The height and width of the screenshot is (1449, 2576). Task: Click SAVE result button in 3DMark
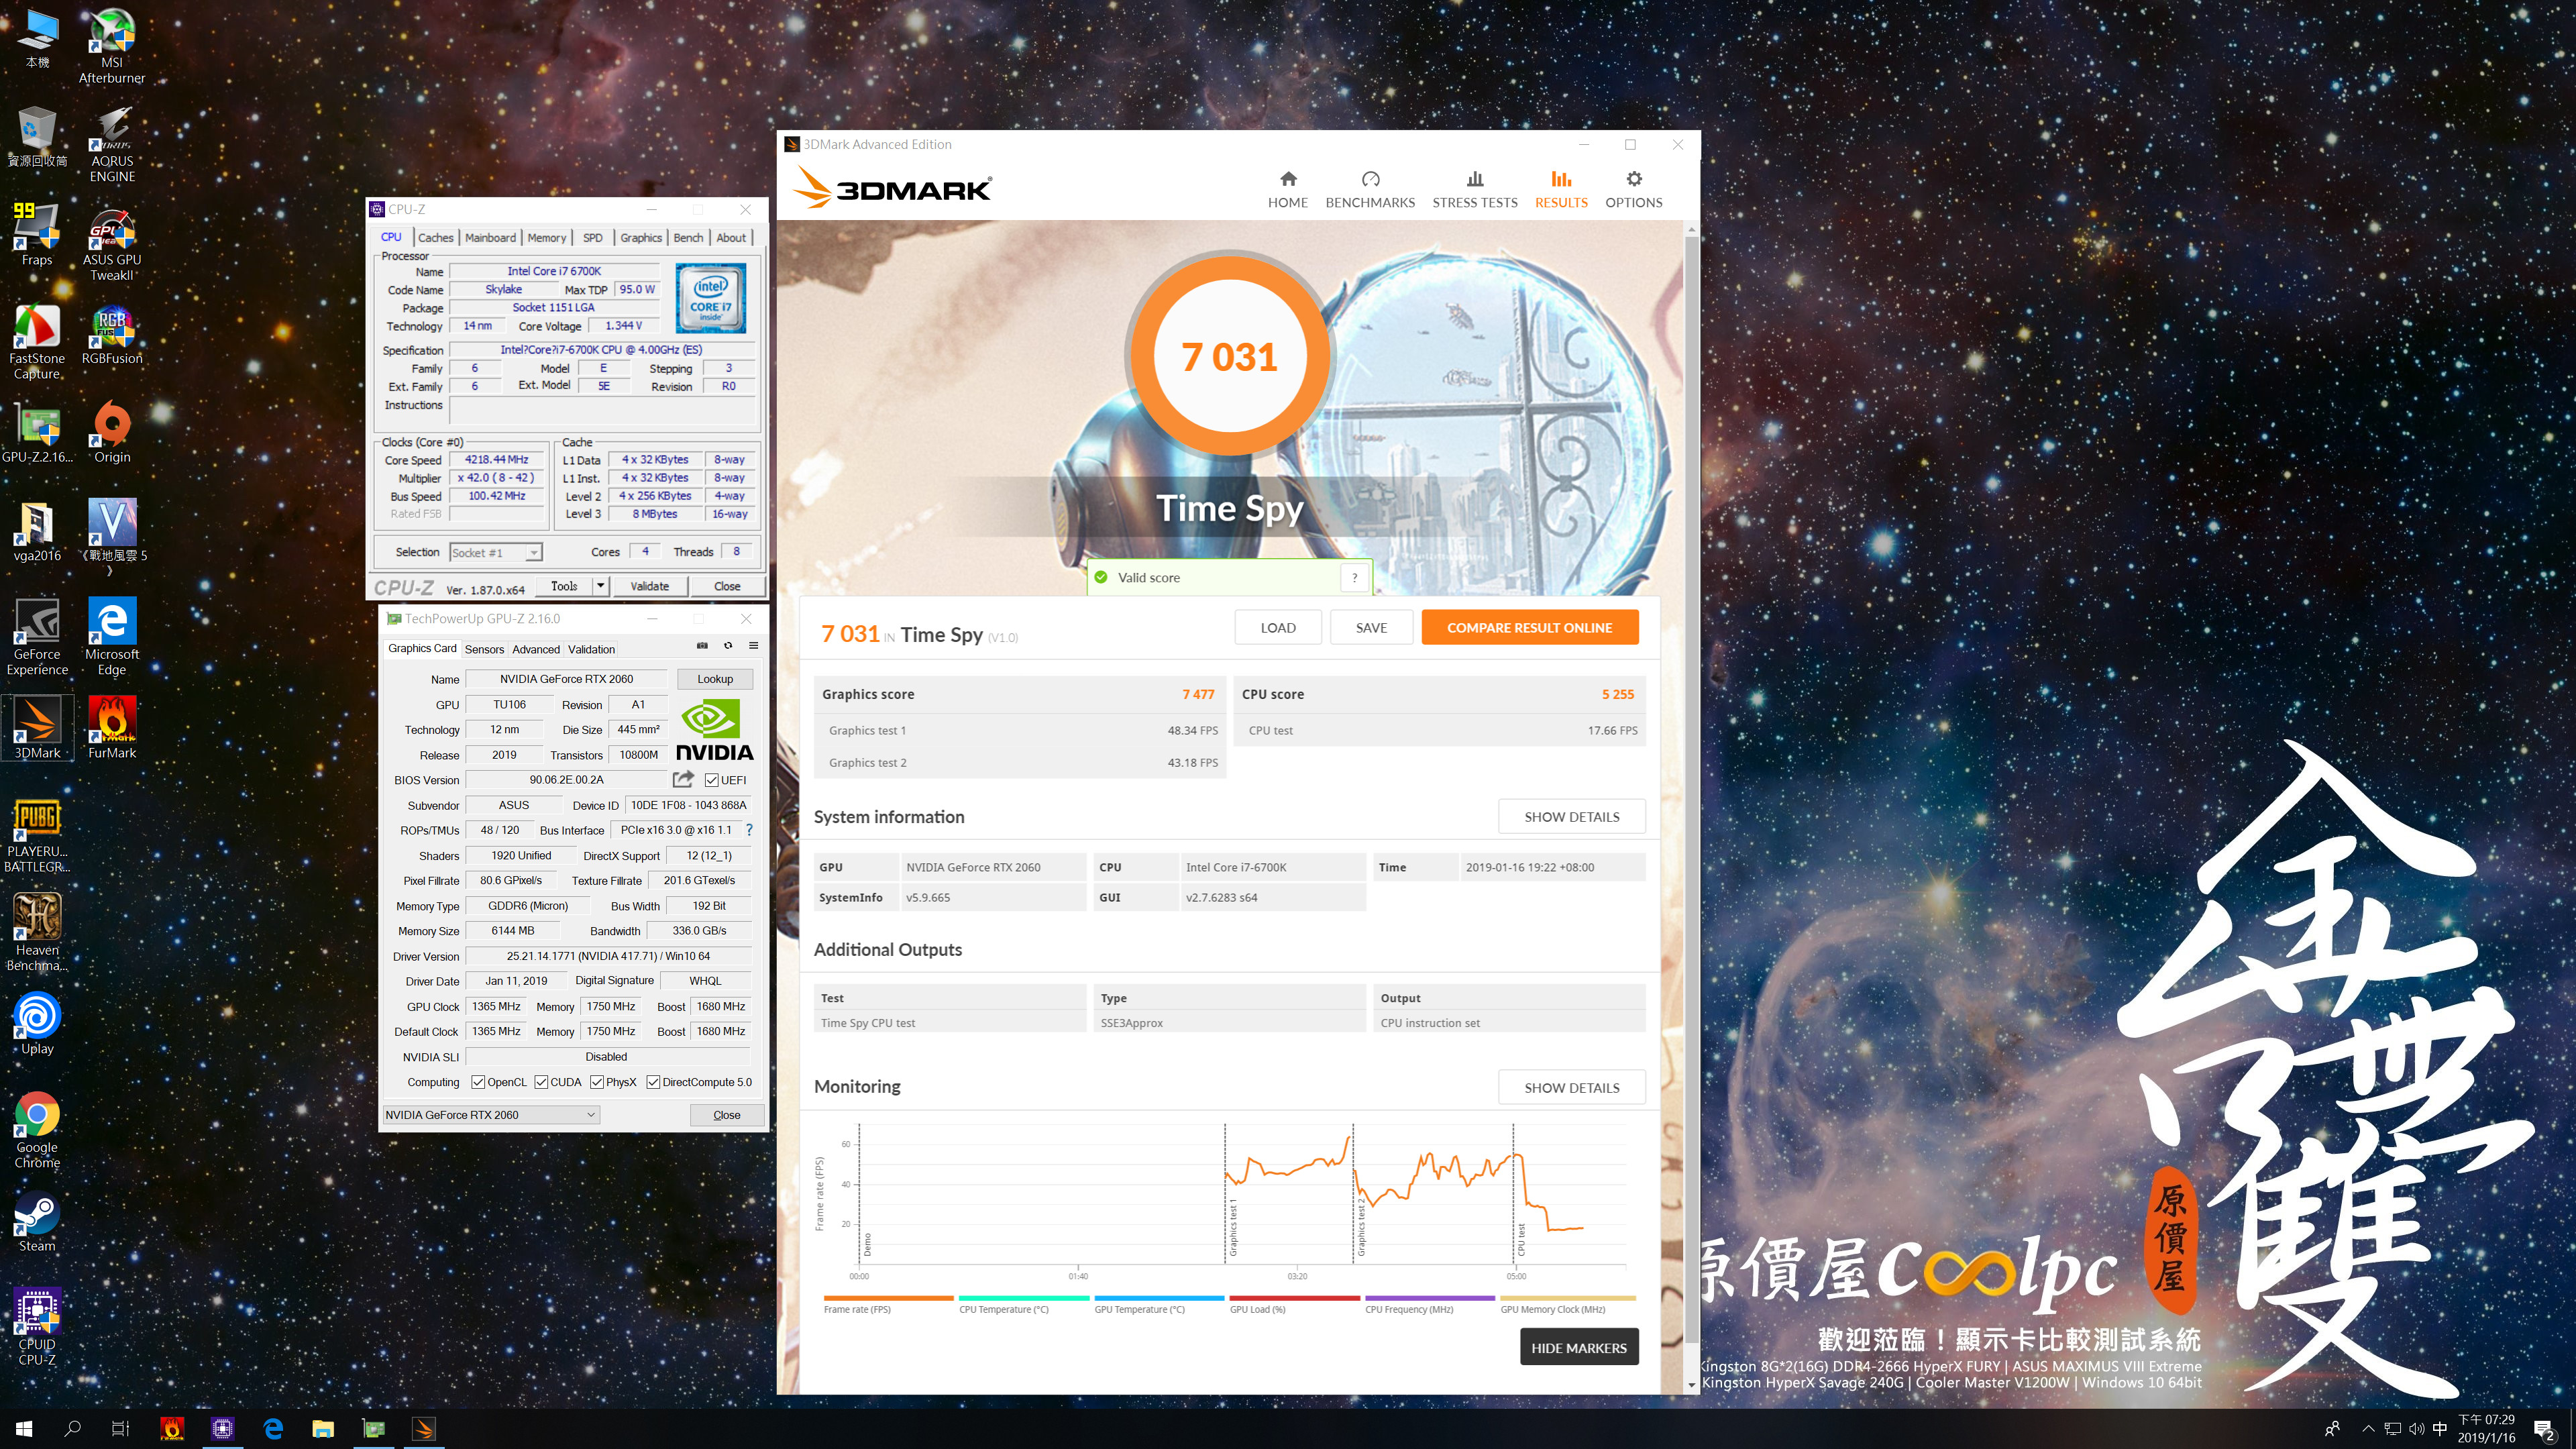pyautogui.click(x=1371, y=627)
